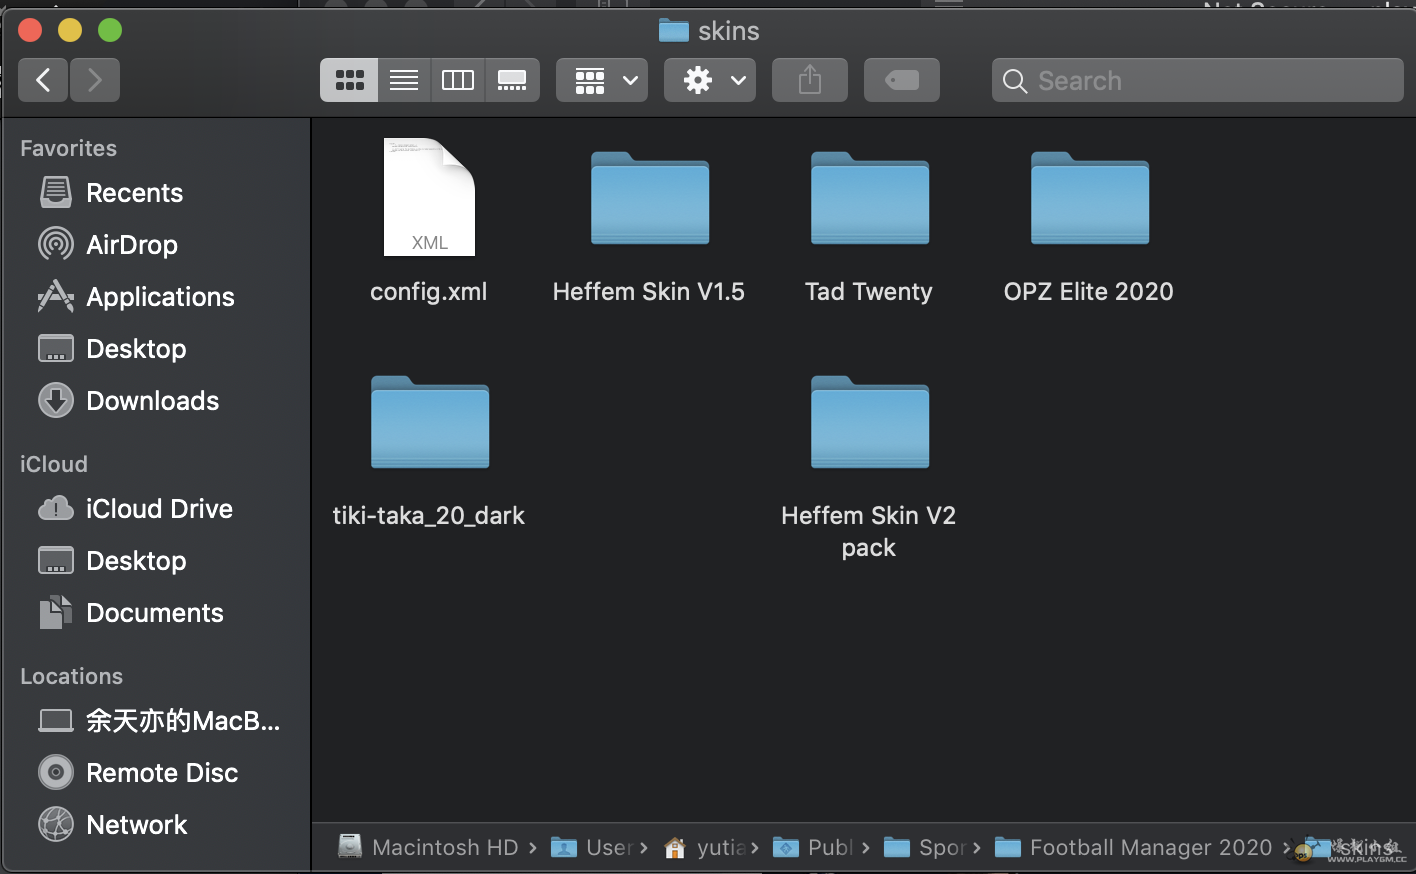Open Downloads in the sidebar
Screen dimensions: 1416x874
pos(156,401)
